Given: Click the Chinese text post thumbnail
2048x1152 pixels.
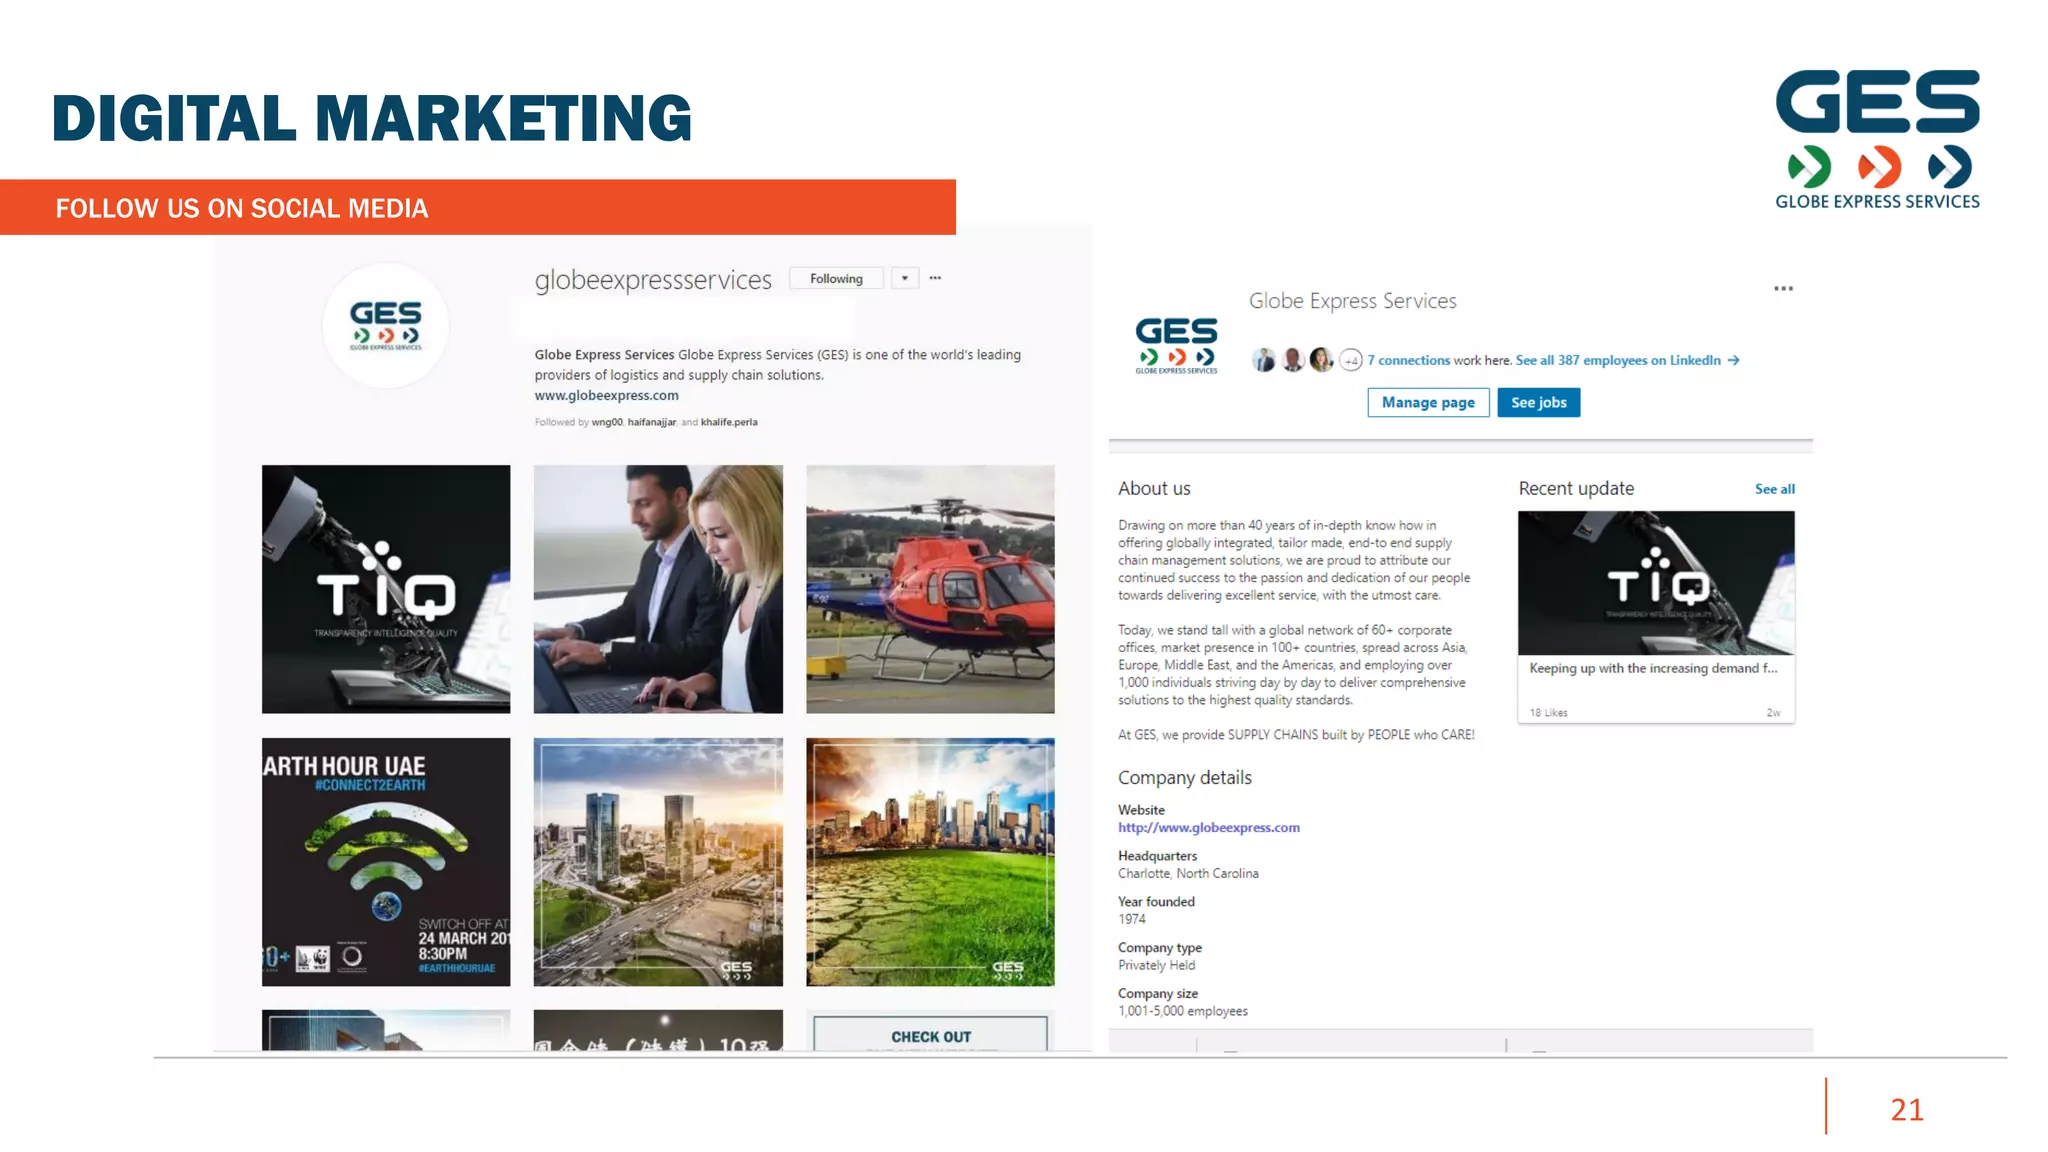Looking at the screenshot, I should [658, 1031].
